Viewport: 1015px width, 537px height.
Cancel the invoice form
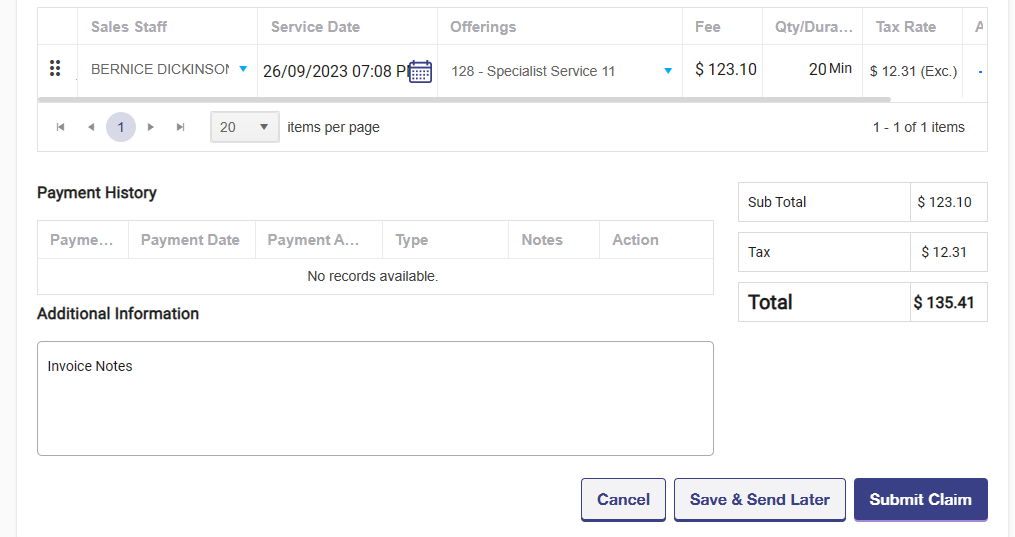click(x=623, y=500)
